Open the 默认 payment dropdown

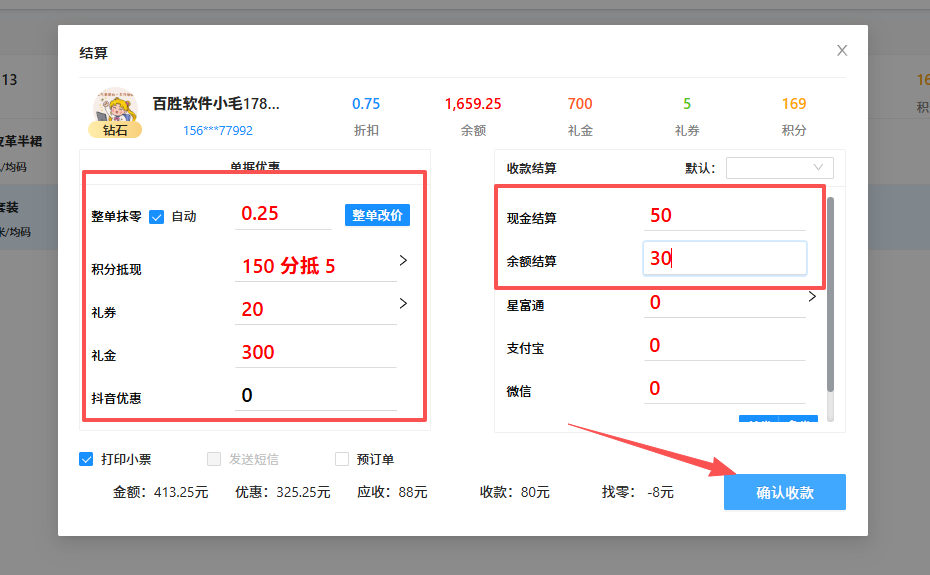[779, 168]
